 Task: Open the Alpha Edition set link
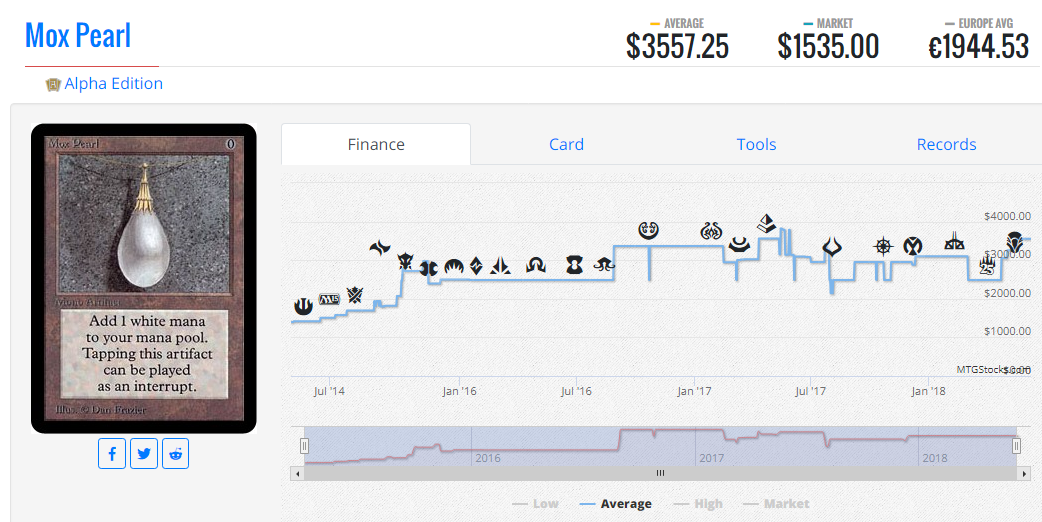(114, 84)
